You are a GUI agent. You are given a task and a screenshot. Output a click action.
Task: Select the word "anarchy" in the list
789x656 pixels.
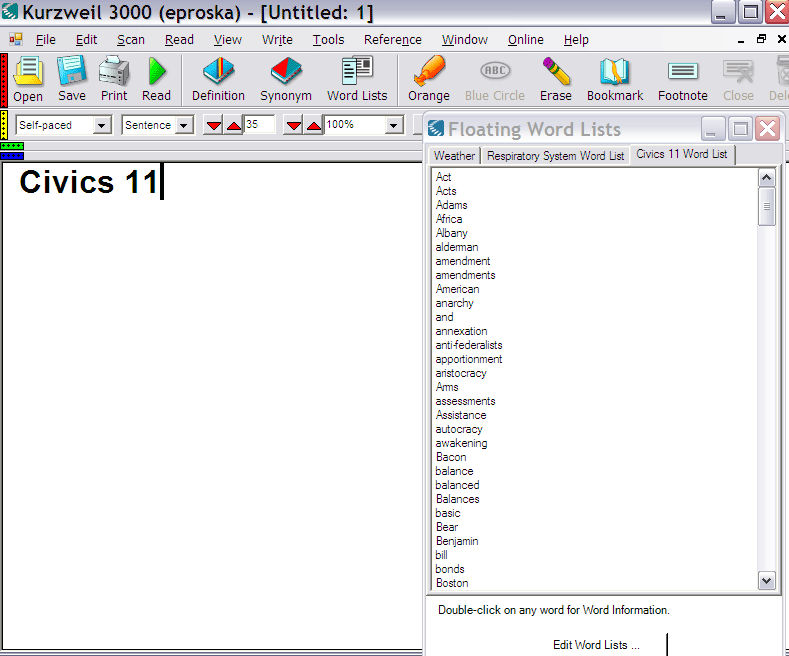click(x=454, y=303)
